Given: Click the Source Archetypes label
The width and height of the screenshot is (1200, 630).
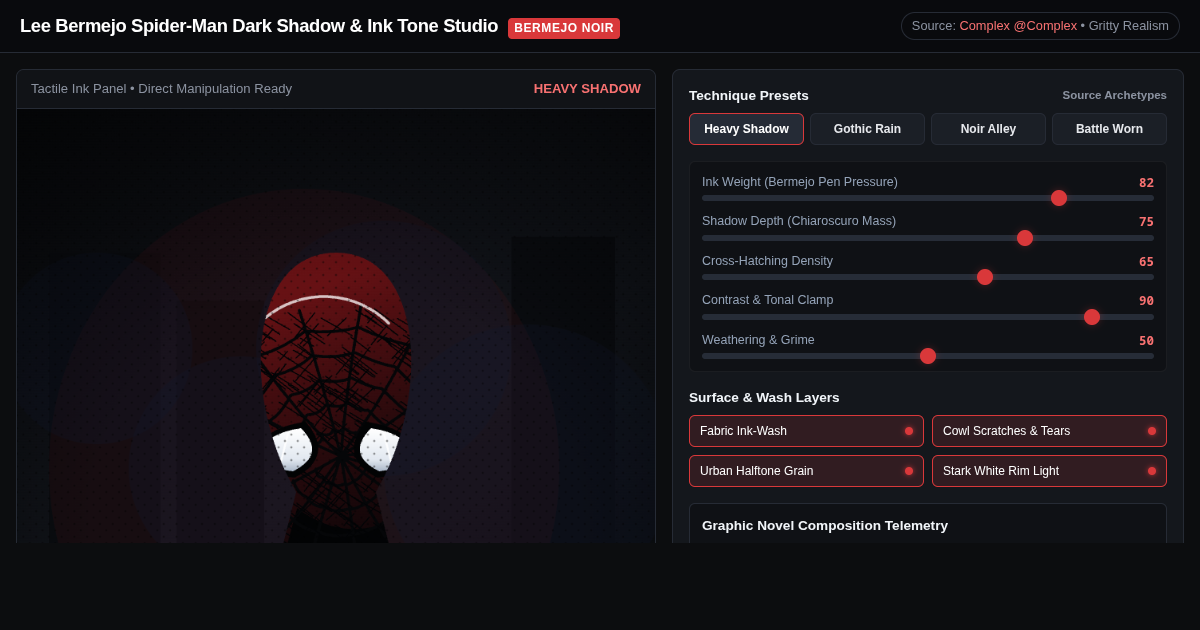Looking at the screenshot, I should pyautogui.click(x=1114, y=95).
